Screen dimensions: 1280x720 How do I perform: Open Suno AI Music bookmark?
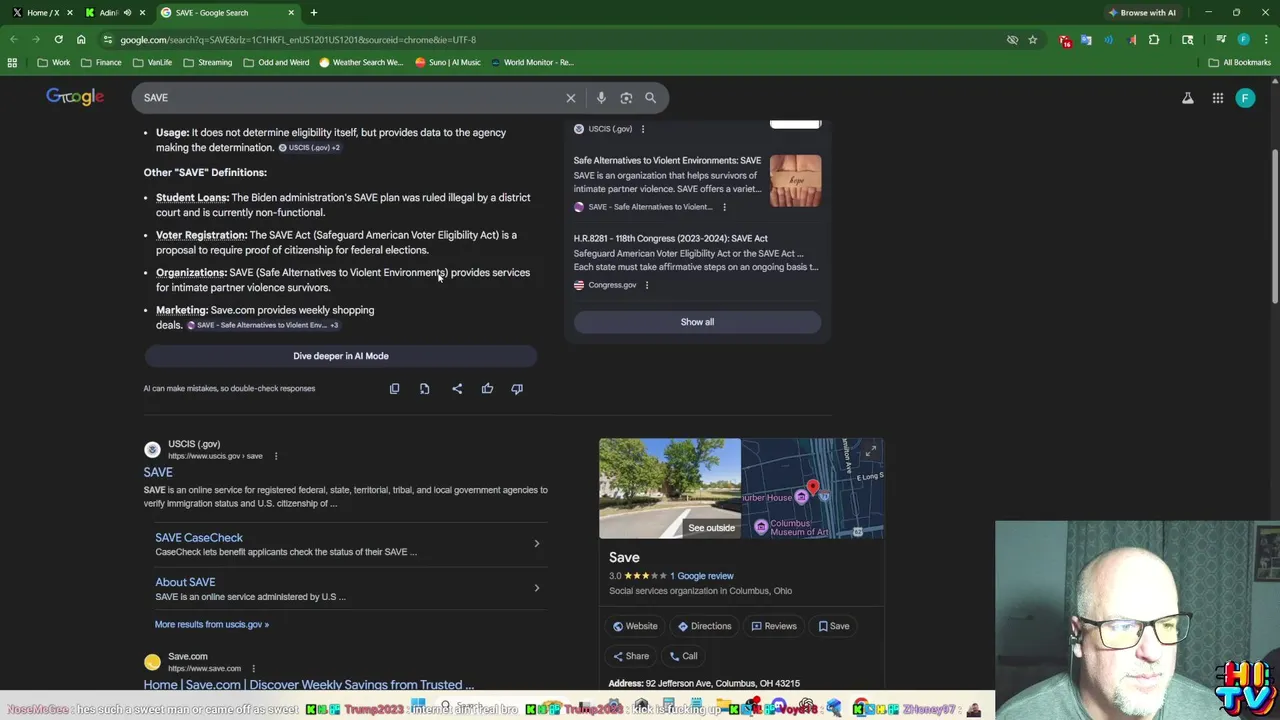coord(448,62)
